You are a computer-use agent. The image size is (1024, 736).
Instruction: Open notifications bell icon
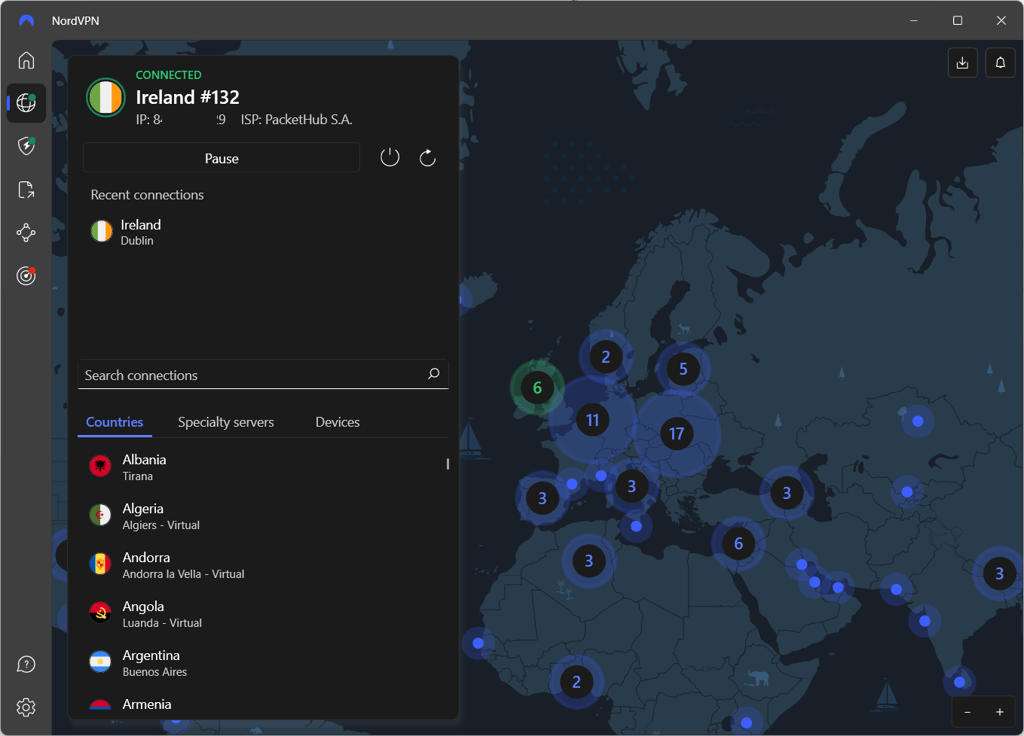point(1000,63)
